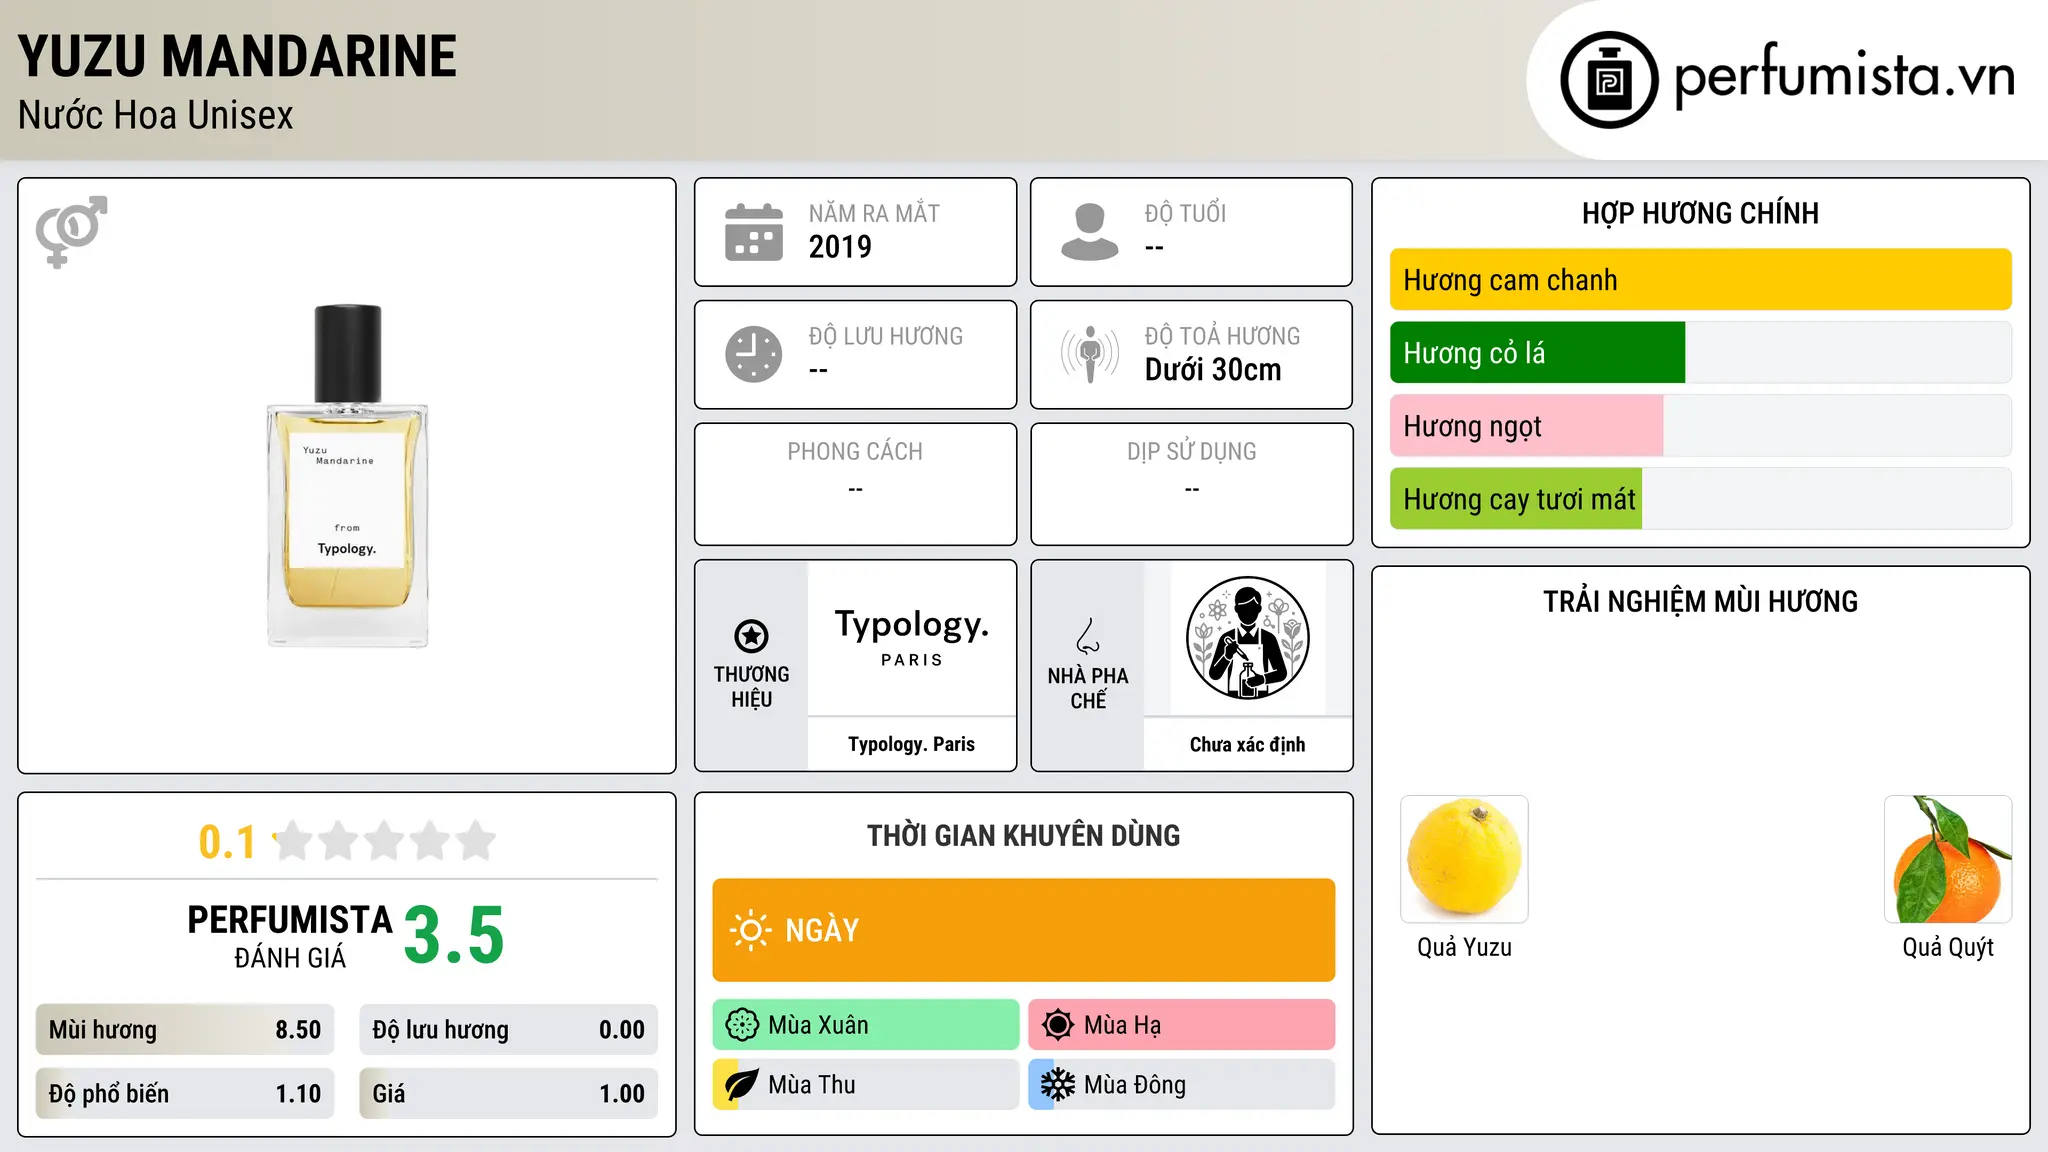2048x1152 pixels.
Task: Click the star badge icon above Thương Hiệu
Action: coord(751,636)
